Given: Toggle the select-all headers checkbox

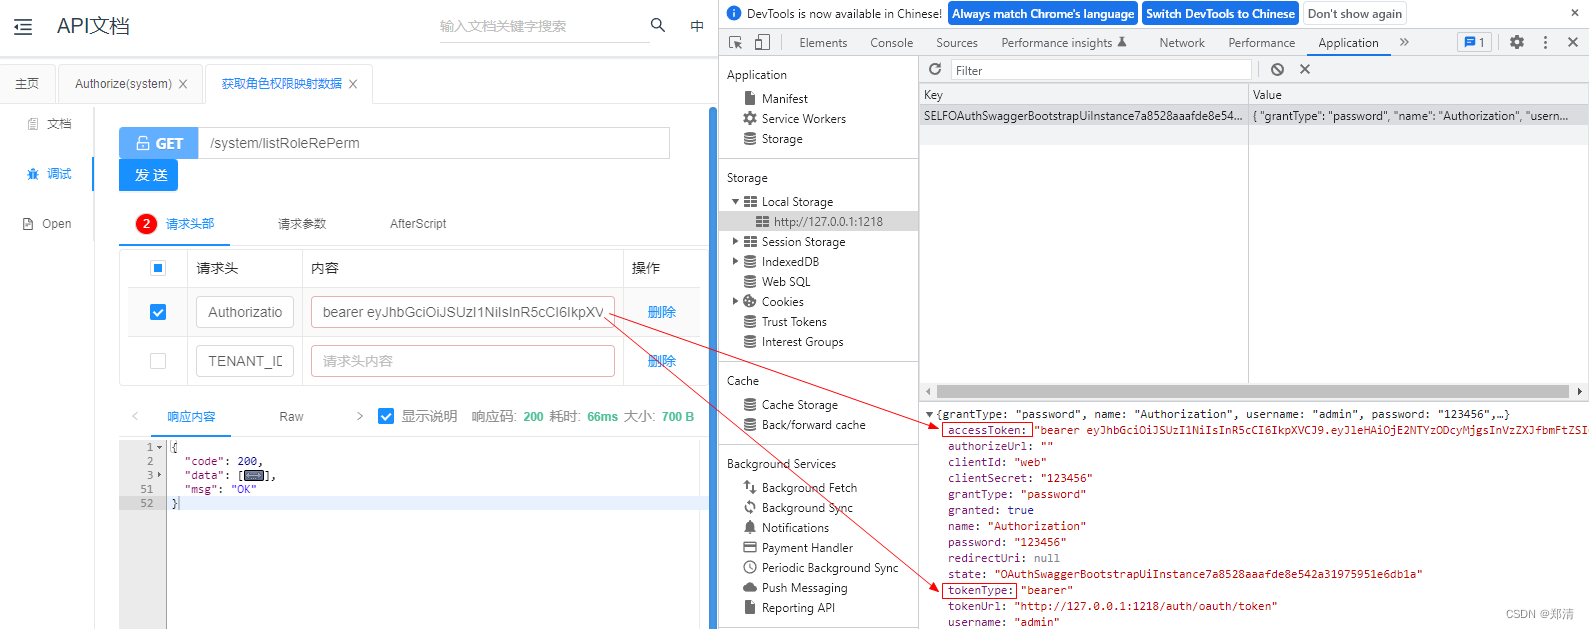Looking at the screenshot, I should coord(158,268).
